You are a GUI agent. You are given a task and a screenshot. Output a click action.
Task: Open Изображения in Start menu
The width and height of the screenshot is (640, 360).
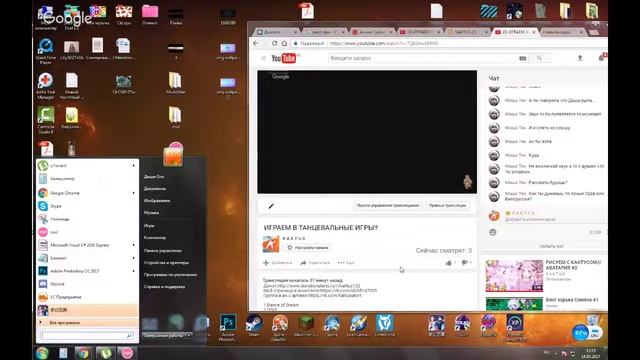click(157, 200)
